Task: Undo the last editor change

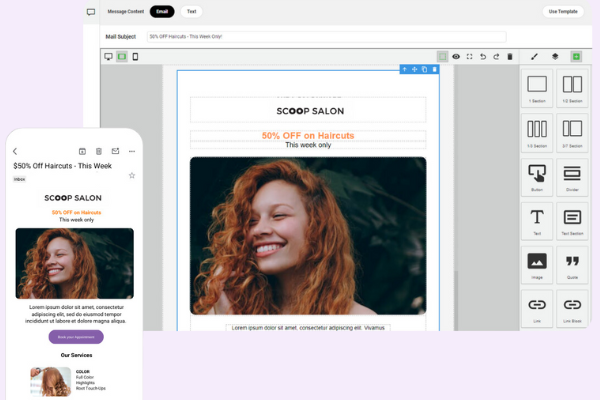Action: click(483, 57)
